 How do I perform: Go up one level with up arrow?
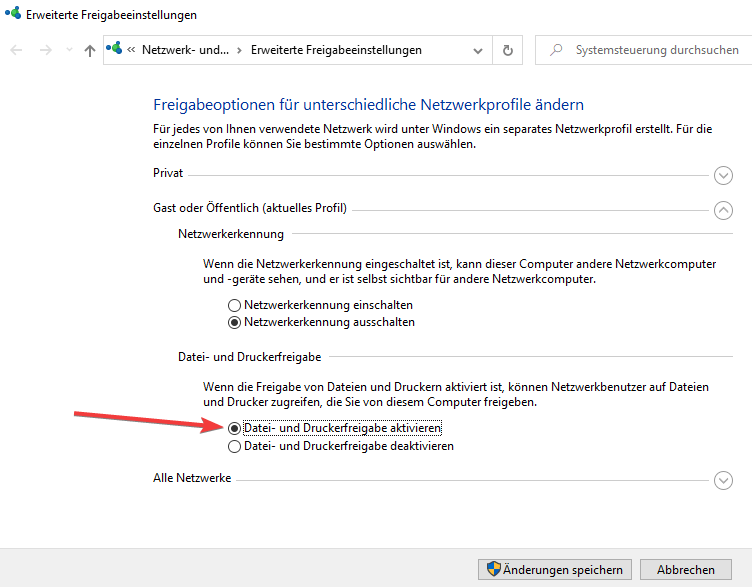[90, 50]
